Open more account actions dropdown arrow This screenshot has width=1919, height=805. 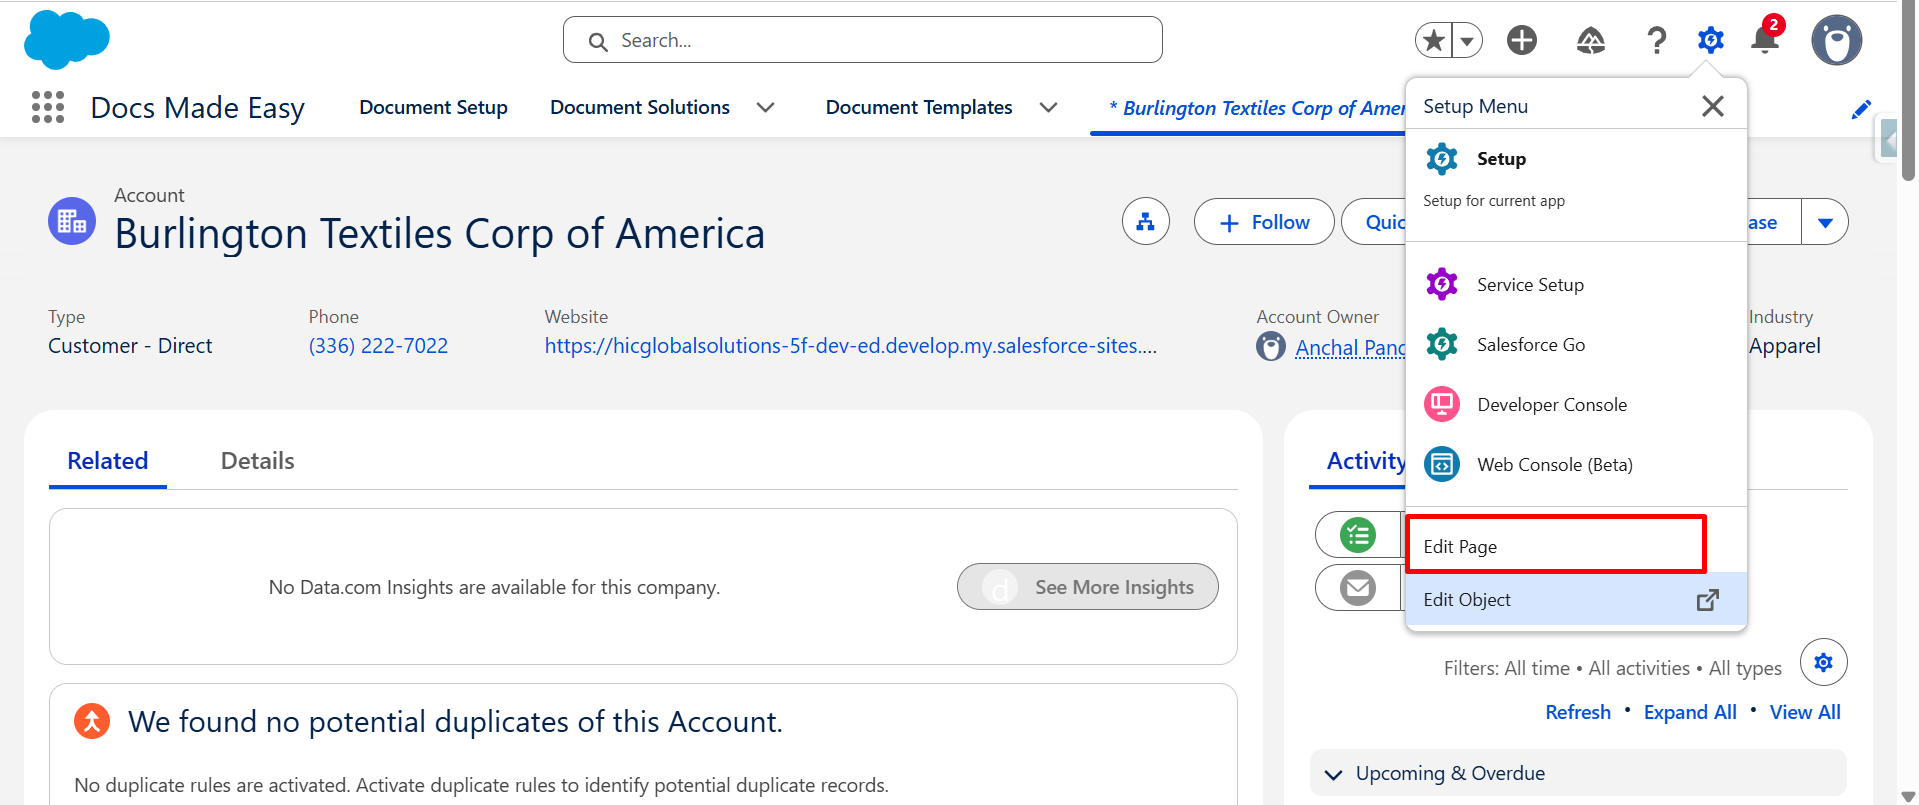pyautogui.click(x=1825, y=222)
